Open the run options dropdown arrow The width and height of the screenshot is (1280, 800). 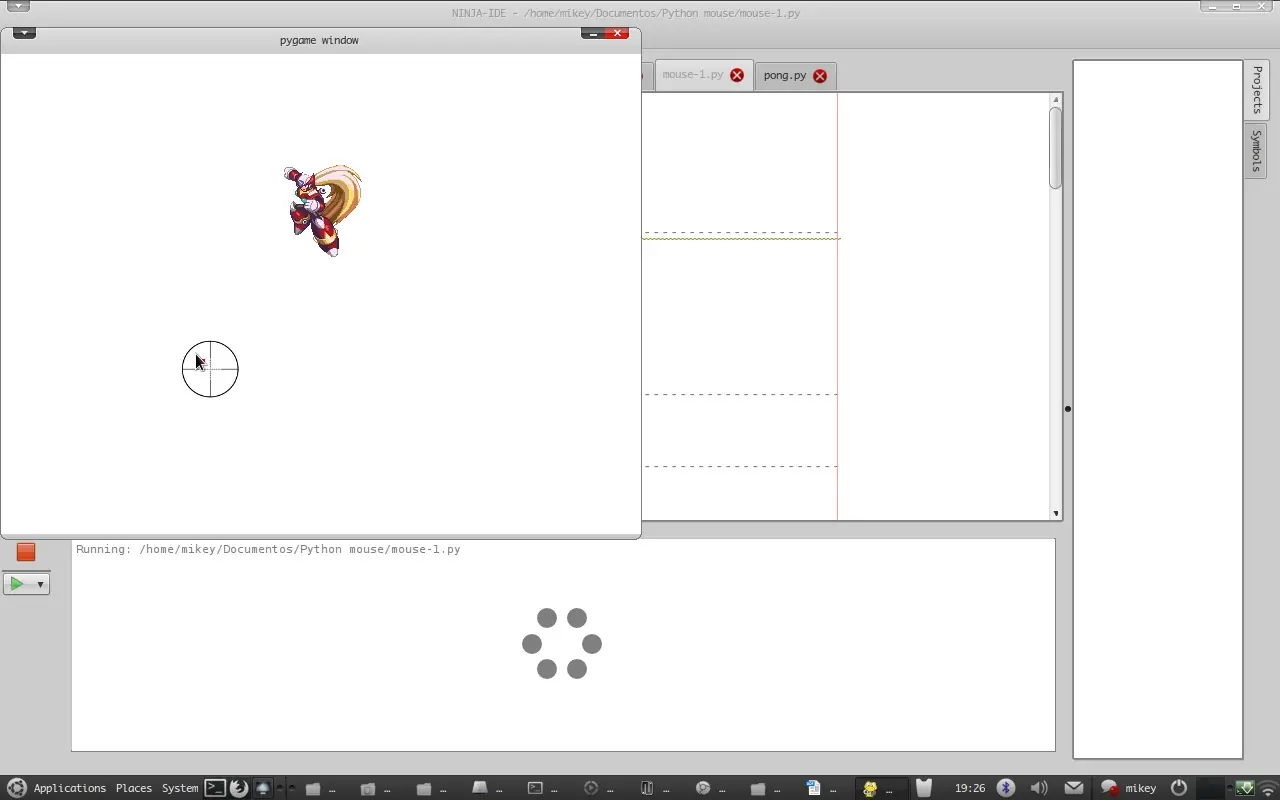(x=38, y=583)
